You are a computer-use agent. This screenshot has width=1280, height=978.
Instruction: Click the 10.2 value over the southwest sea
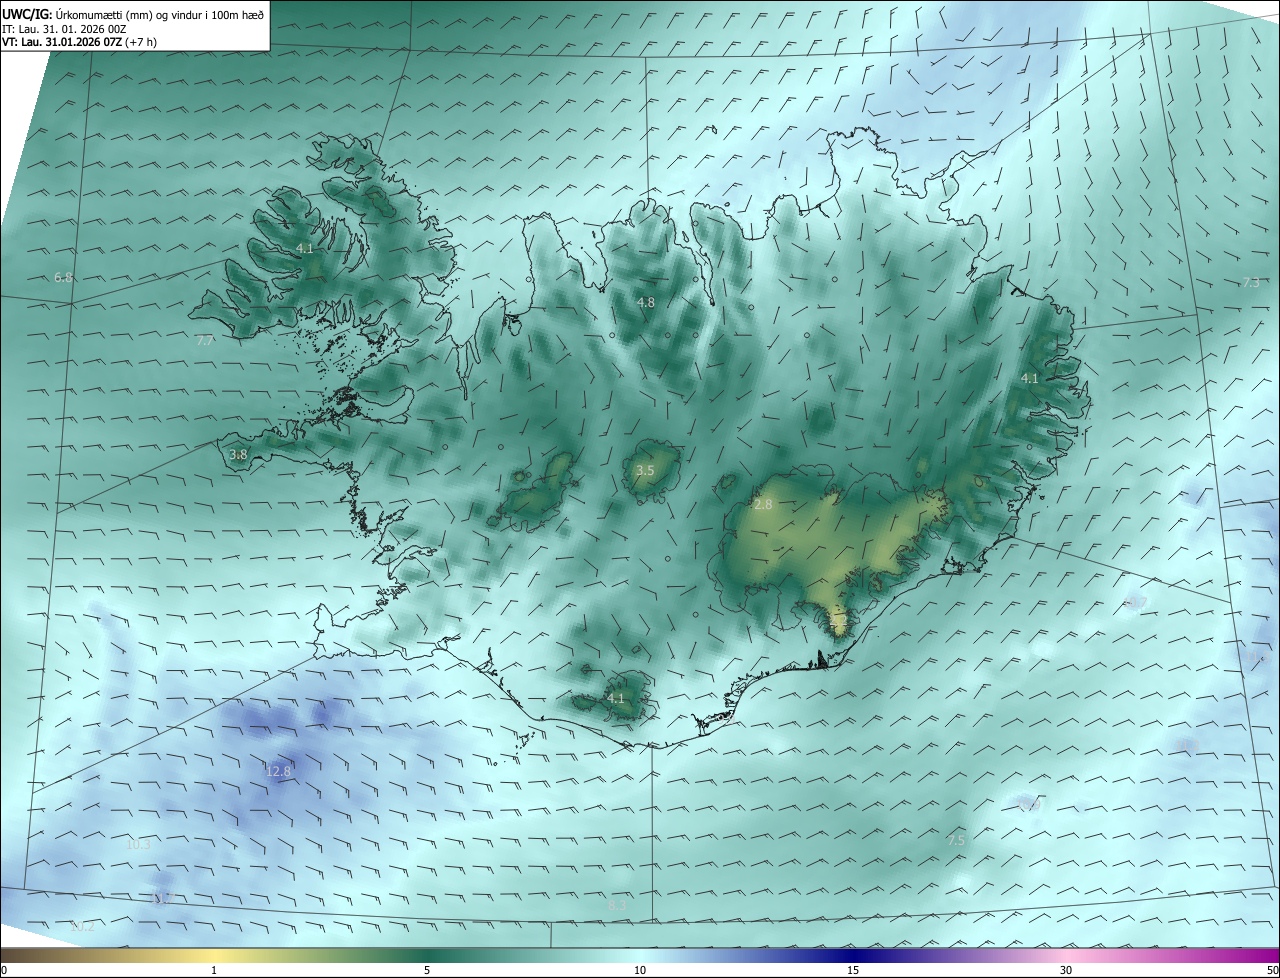82,927
